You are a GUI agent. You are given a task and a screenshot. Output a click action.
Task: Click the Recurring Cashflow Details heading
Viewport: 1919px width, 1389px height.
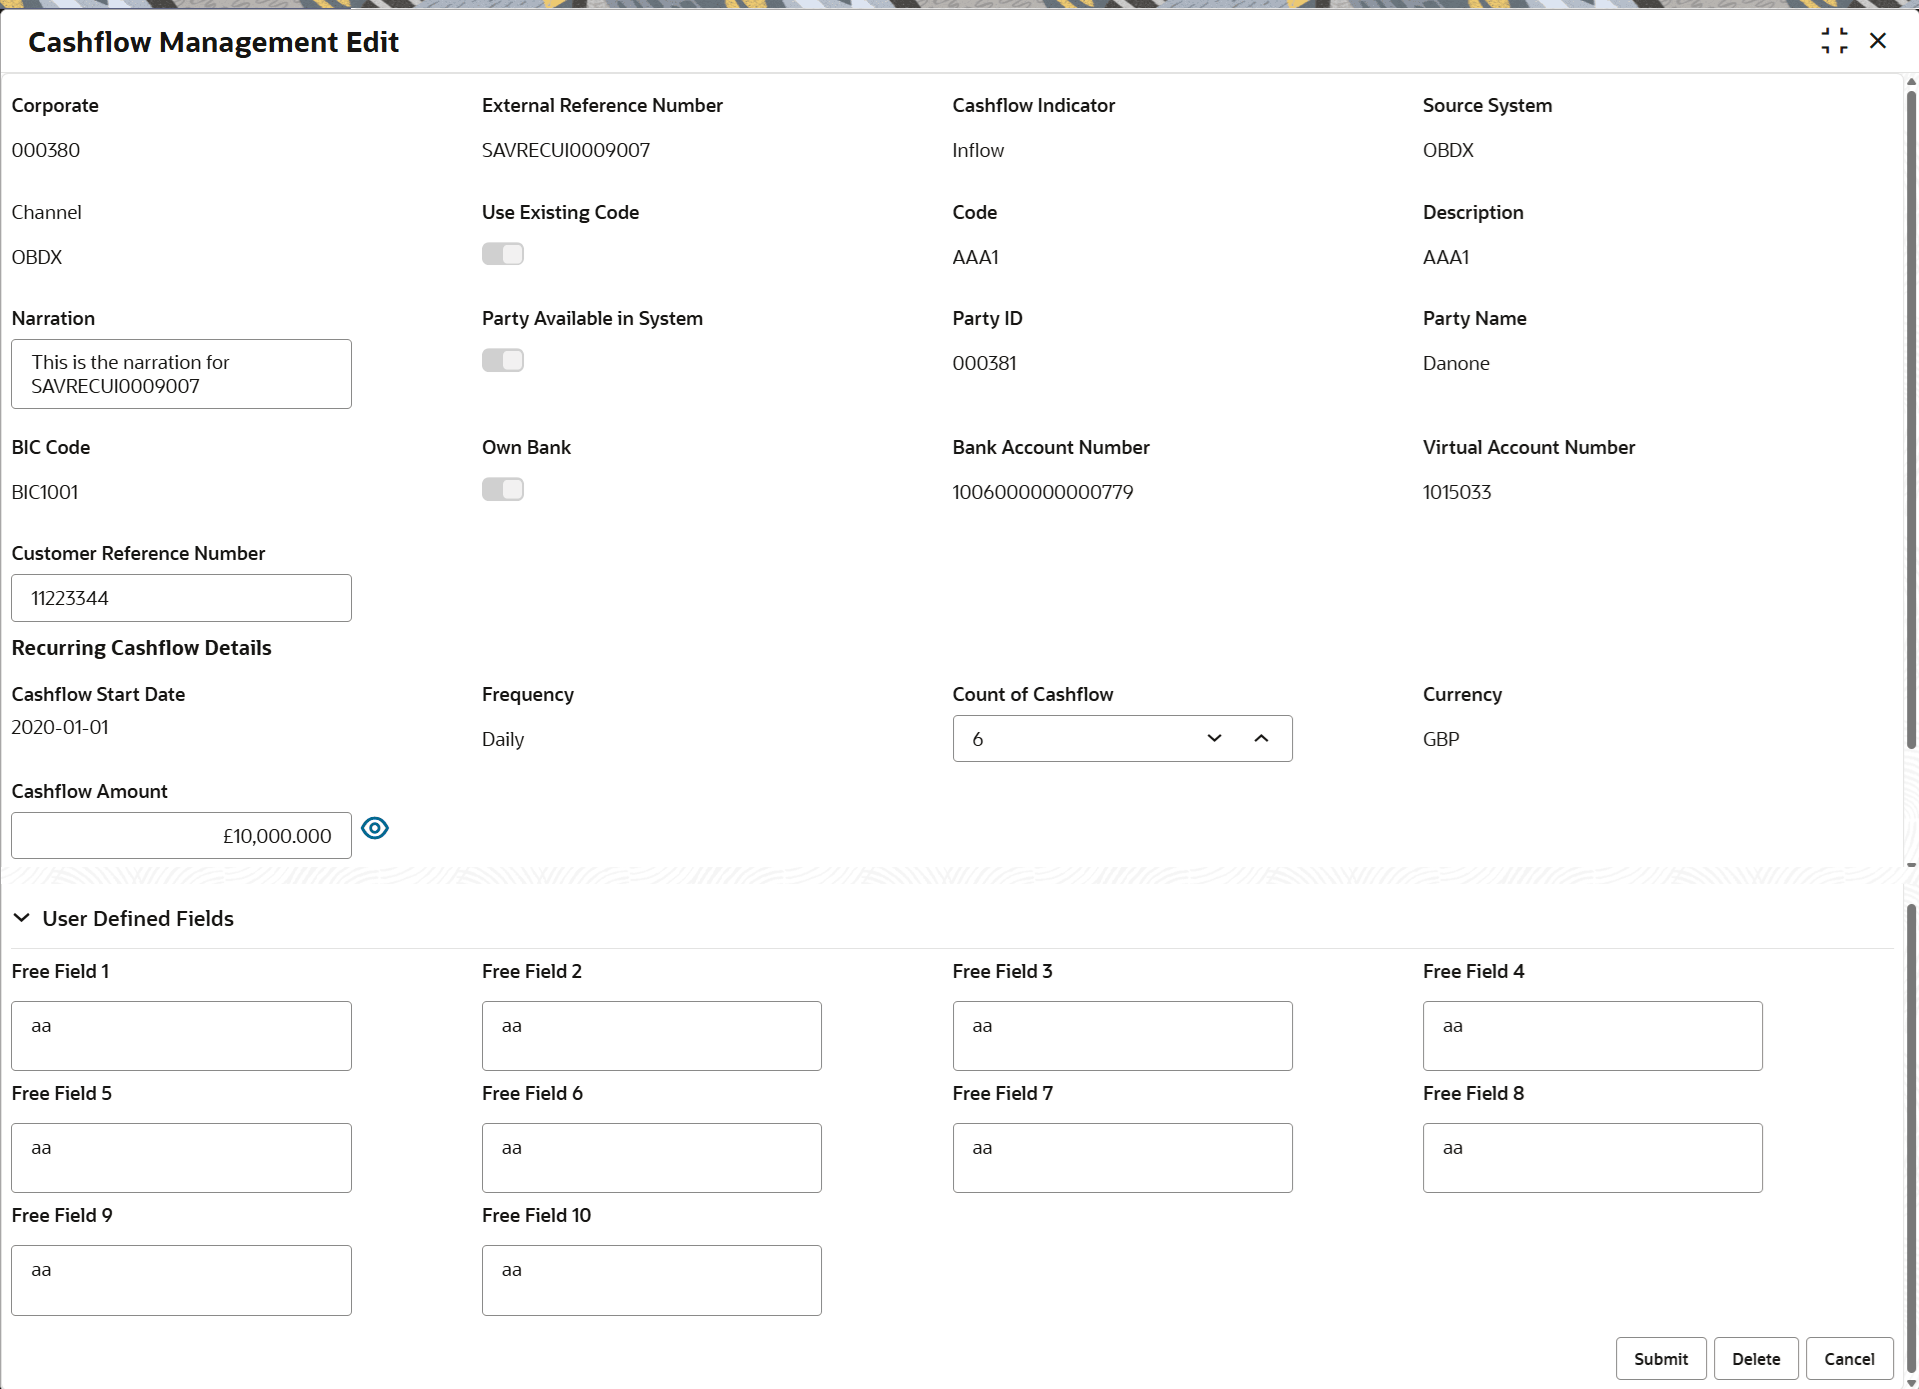point(142,648)
